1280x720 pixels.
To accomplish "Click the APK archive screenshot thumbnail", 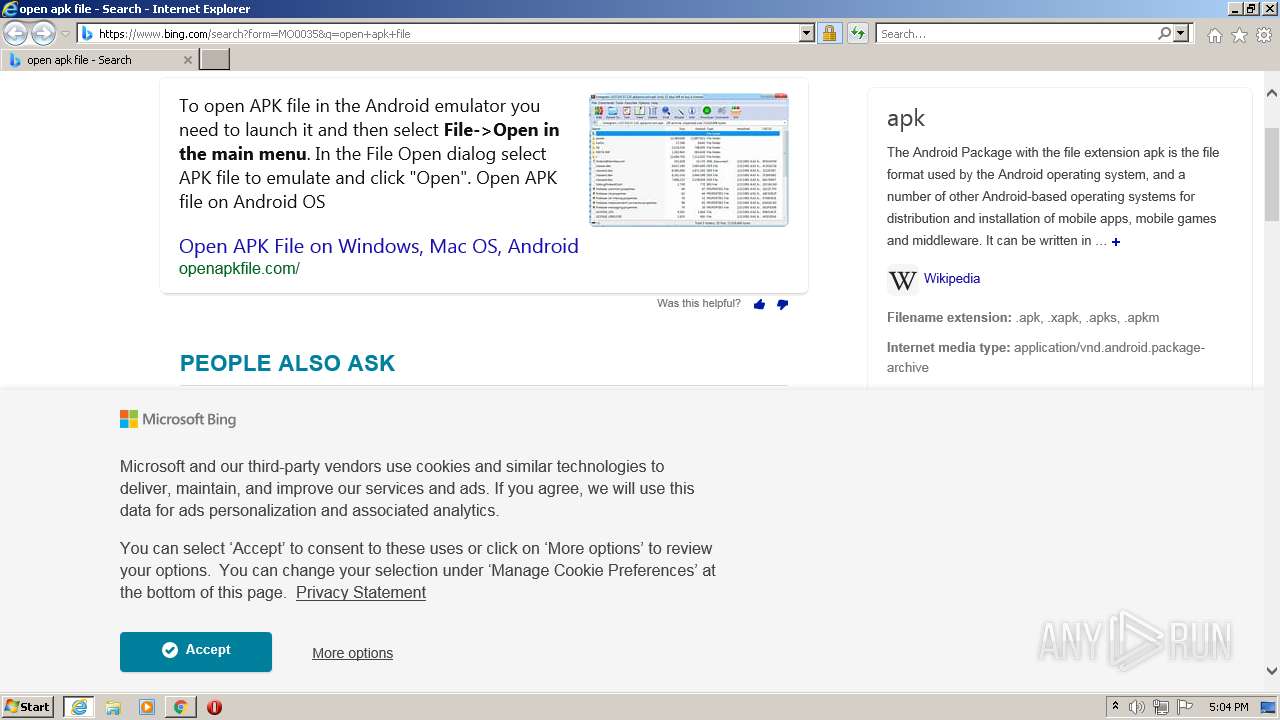I will click(x=688, y=160).
